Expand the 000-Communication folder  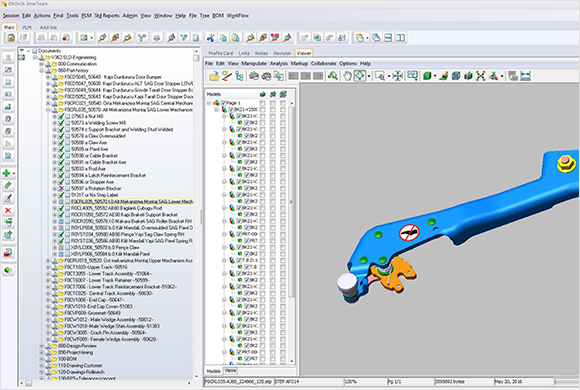(41, 64)
